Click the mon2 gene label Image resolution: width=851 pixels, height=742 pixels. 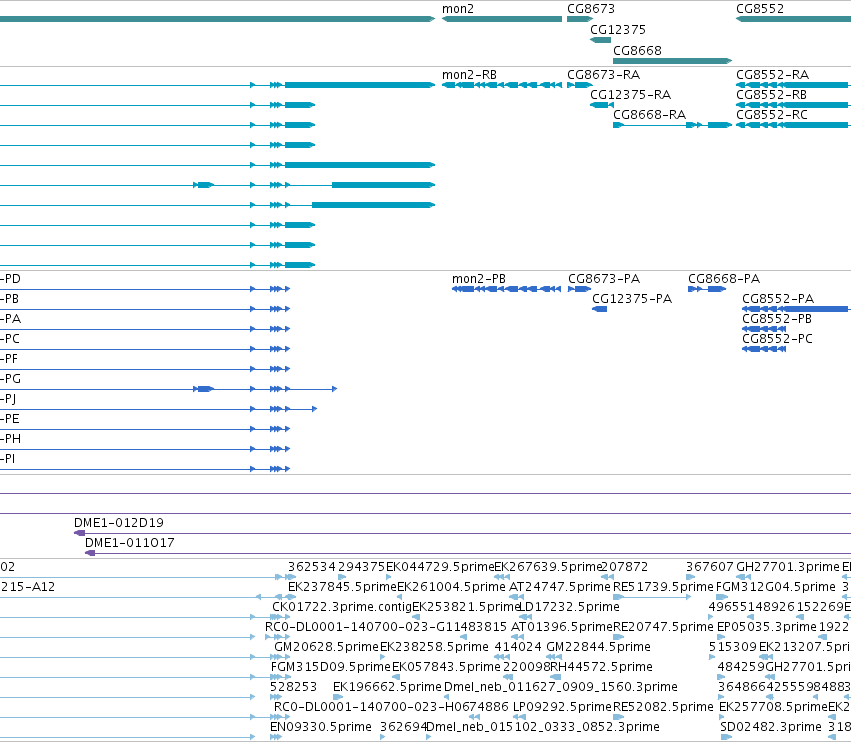pos(458,9)
